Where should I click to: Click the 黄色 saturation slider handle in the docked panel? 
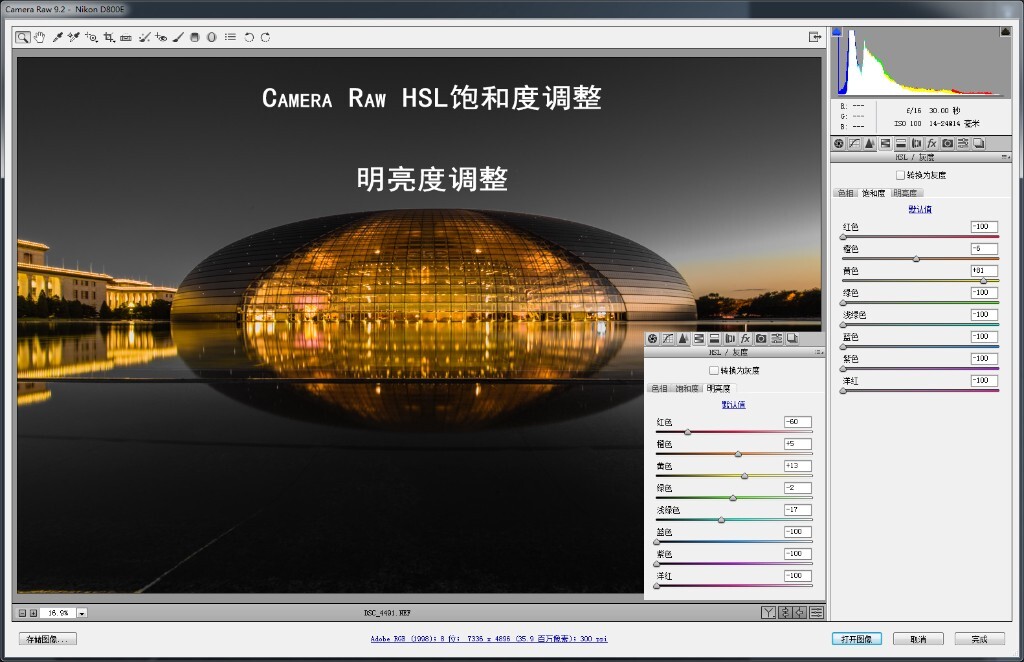984,281
